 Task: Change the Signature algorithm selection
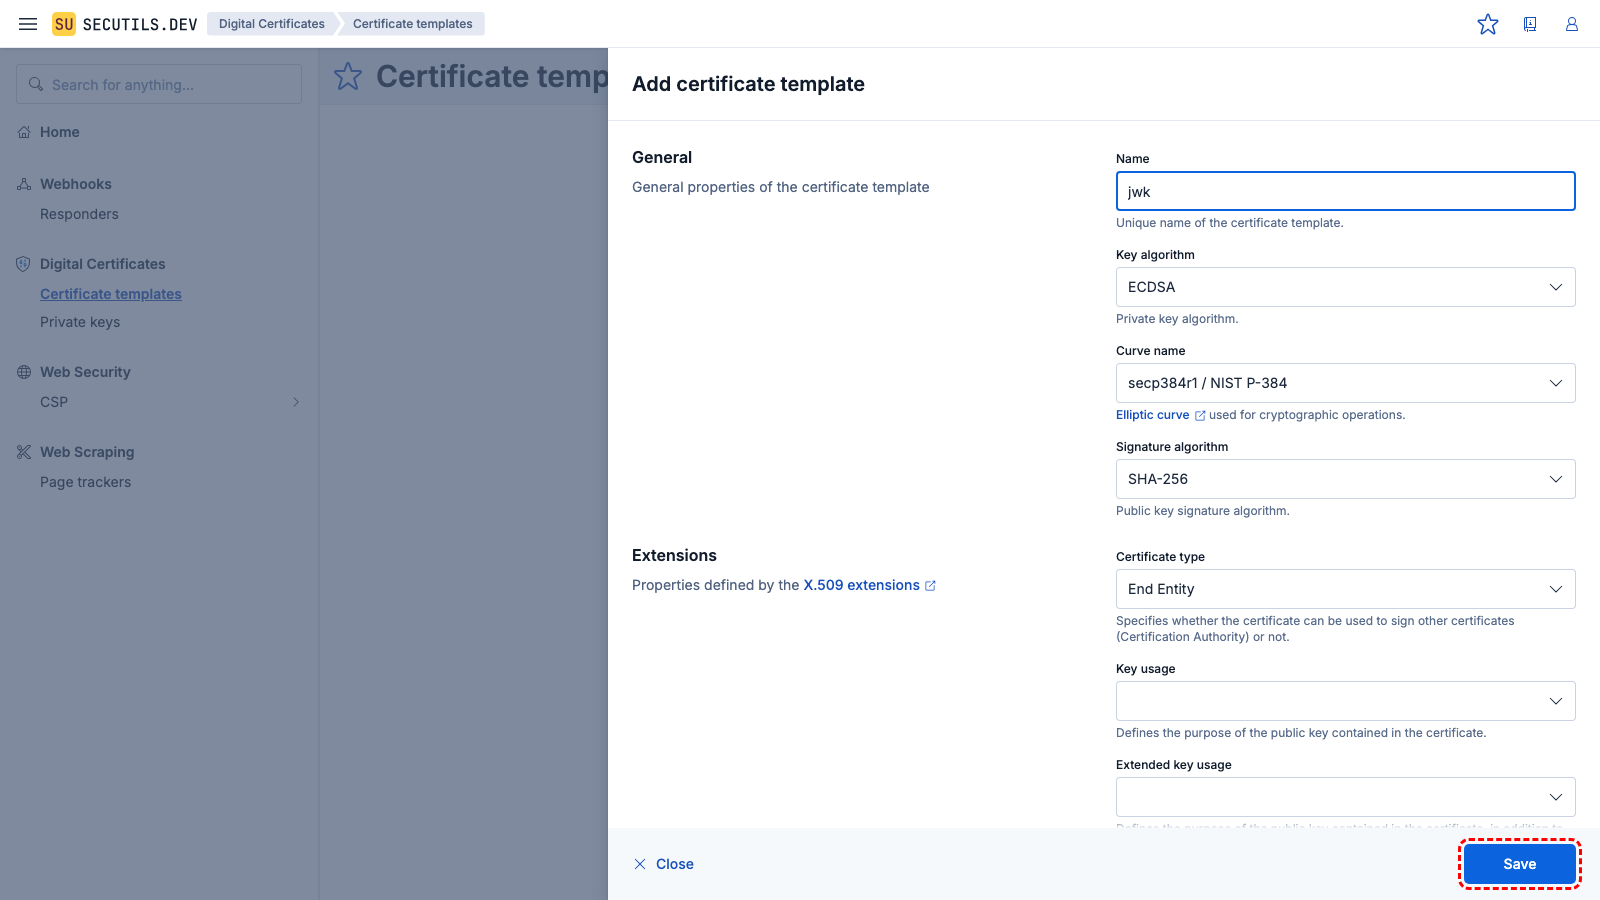coord(1344,479)
